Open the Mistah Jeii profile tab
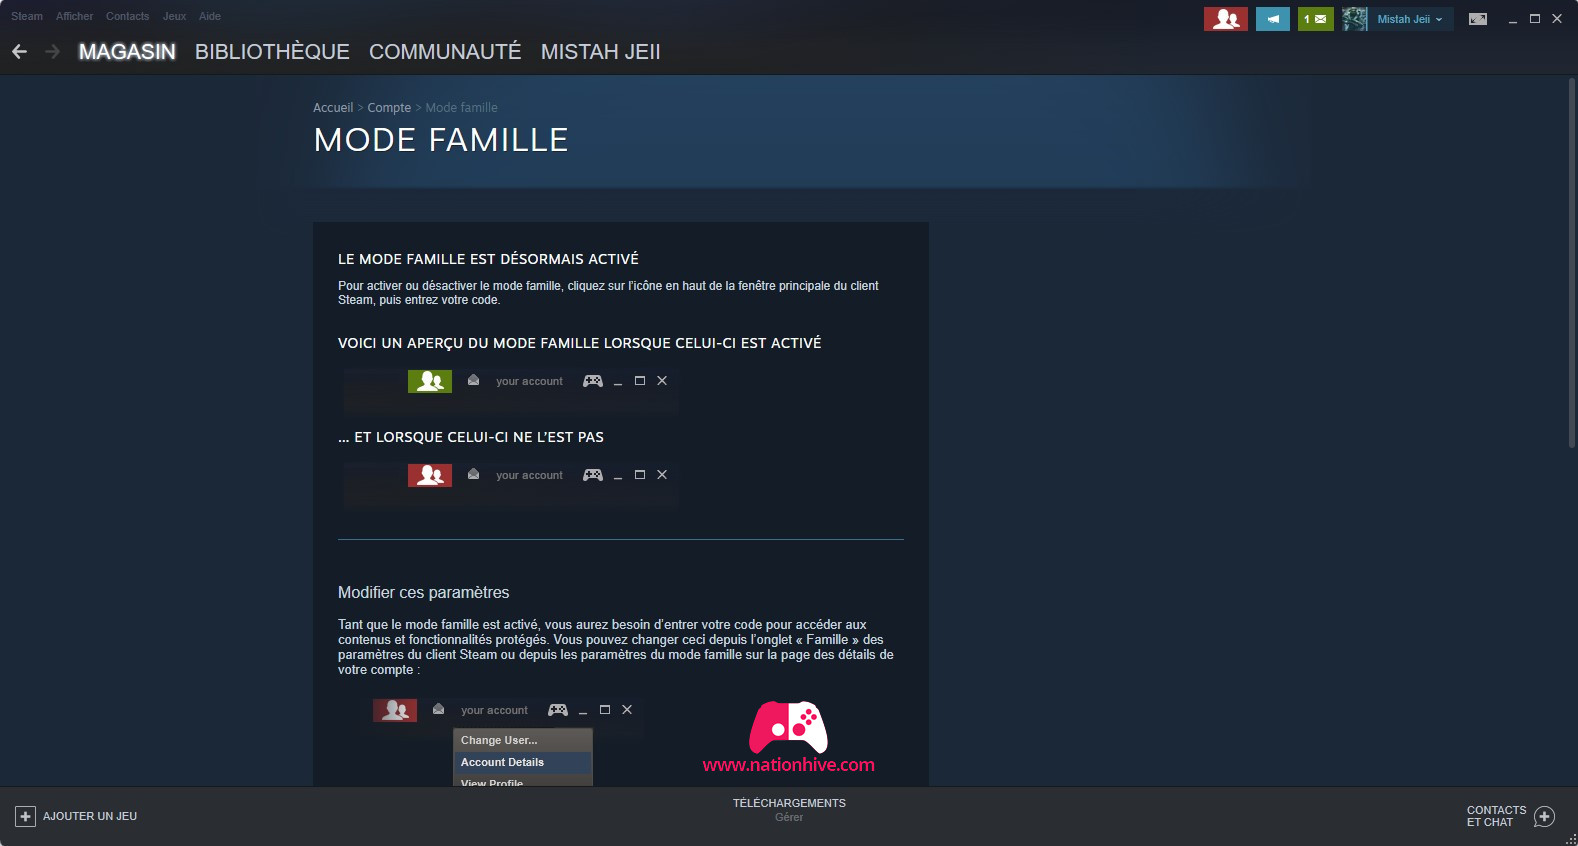Viewport: 1578px width, 846px height. click(600, 52)
